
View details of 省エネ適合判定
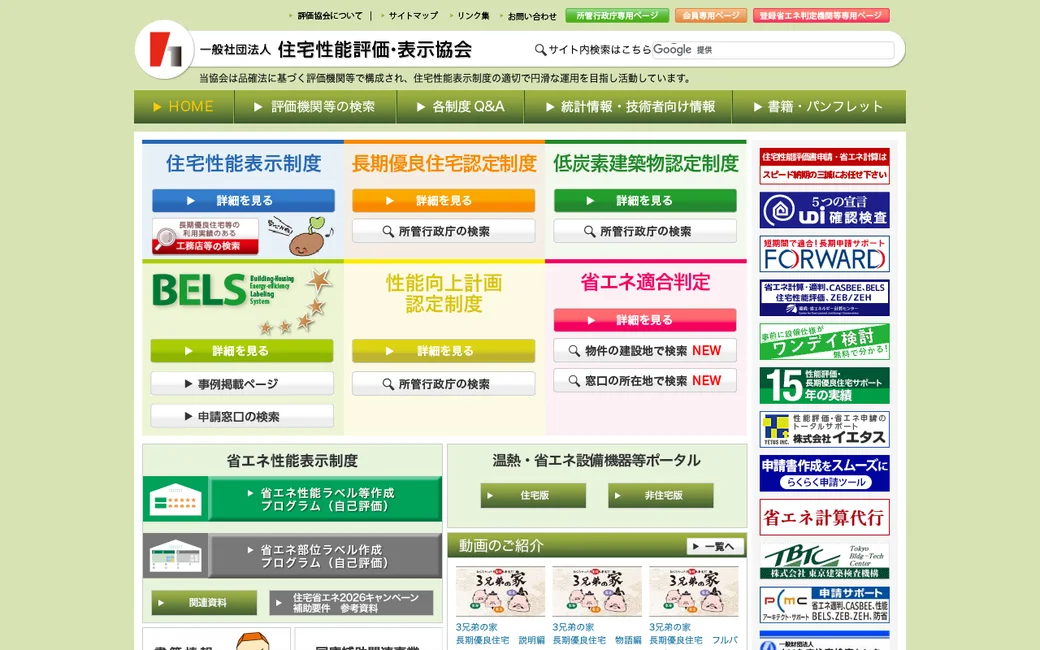click(645, 320)
